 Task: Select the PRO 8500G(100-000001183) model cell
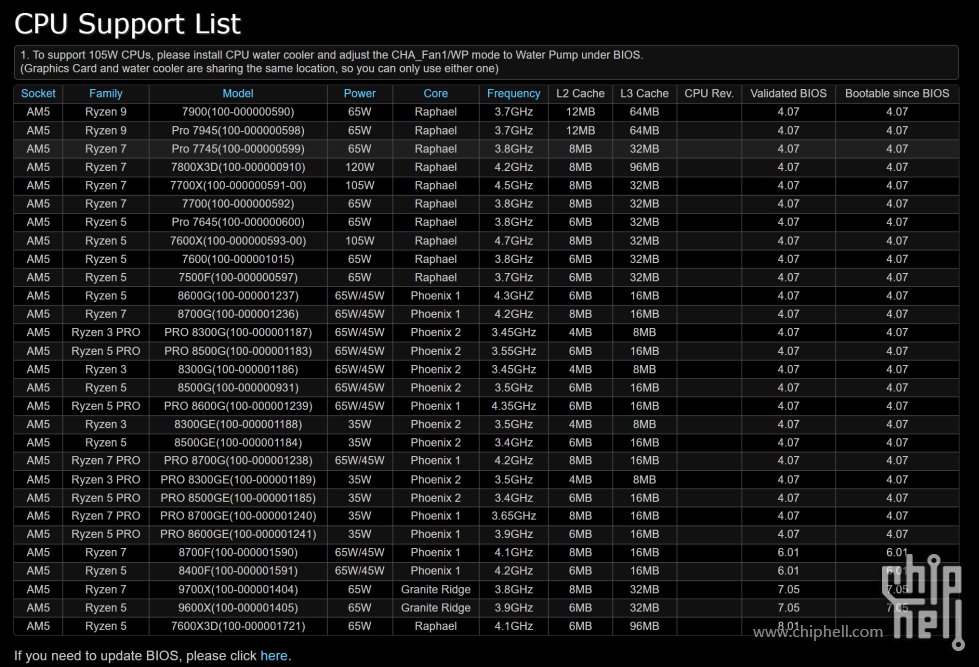pos(238,351)
